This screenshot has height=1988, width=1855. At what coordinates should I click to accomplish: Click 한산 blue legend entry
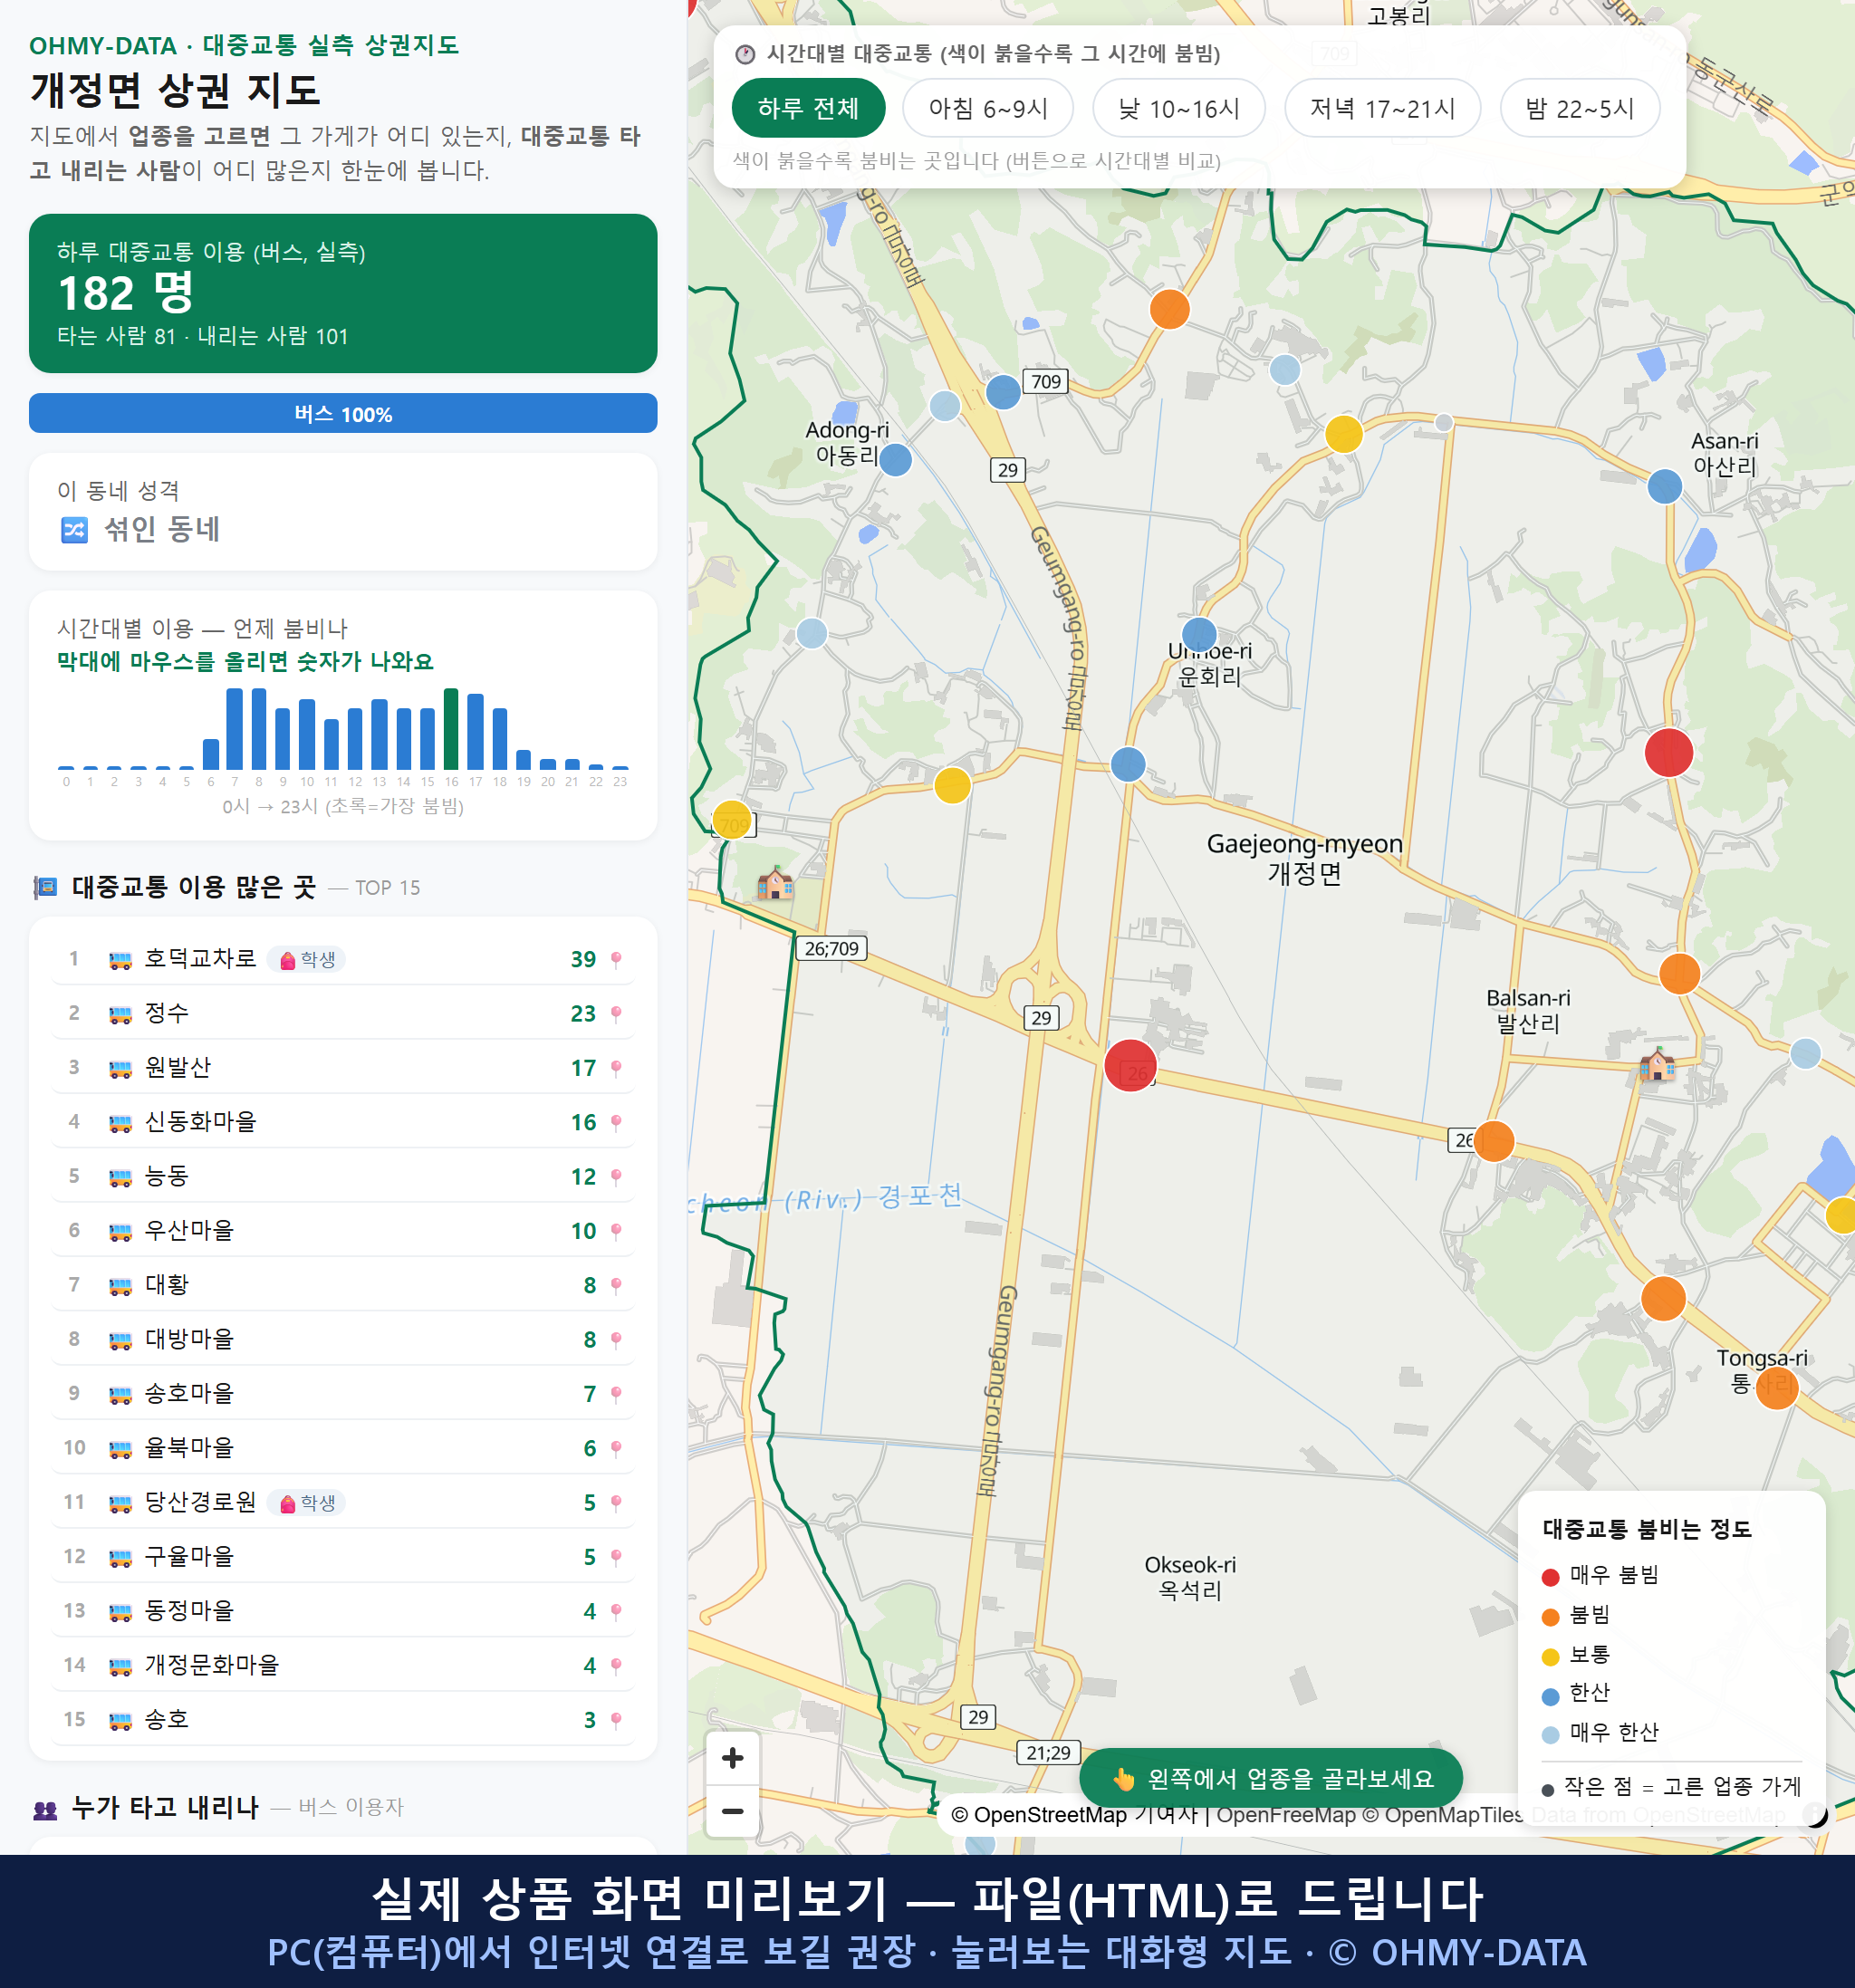pos(1576,1693)
